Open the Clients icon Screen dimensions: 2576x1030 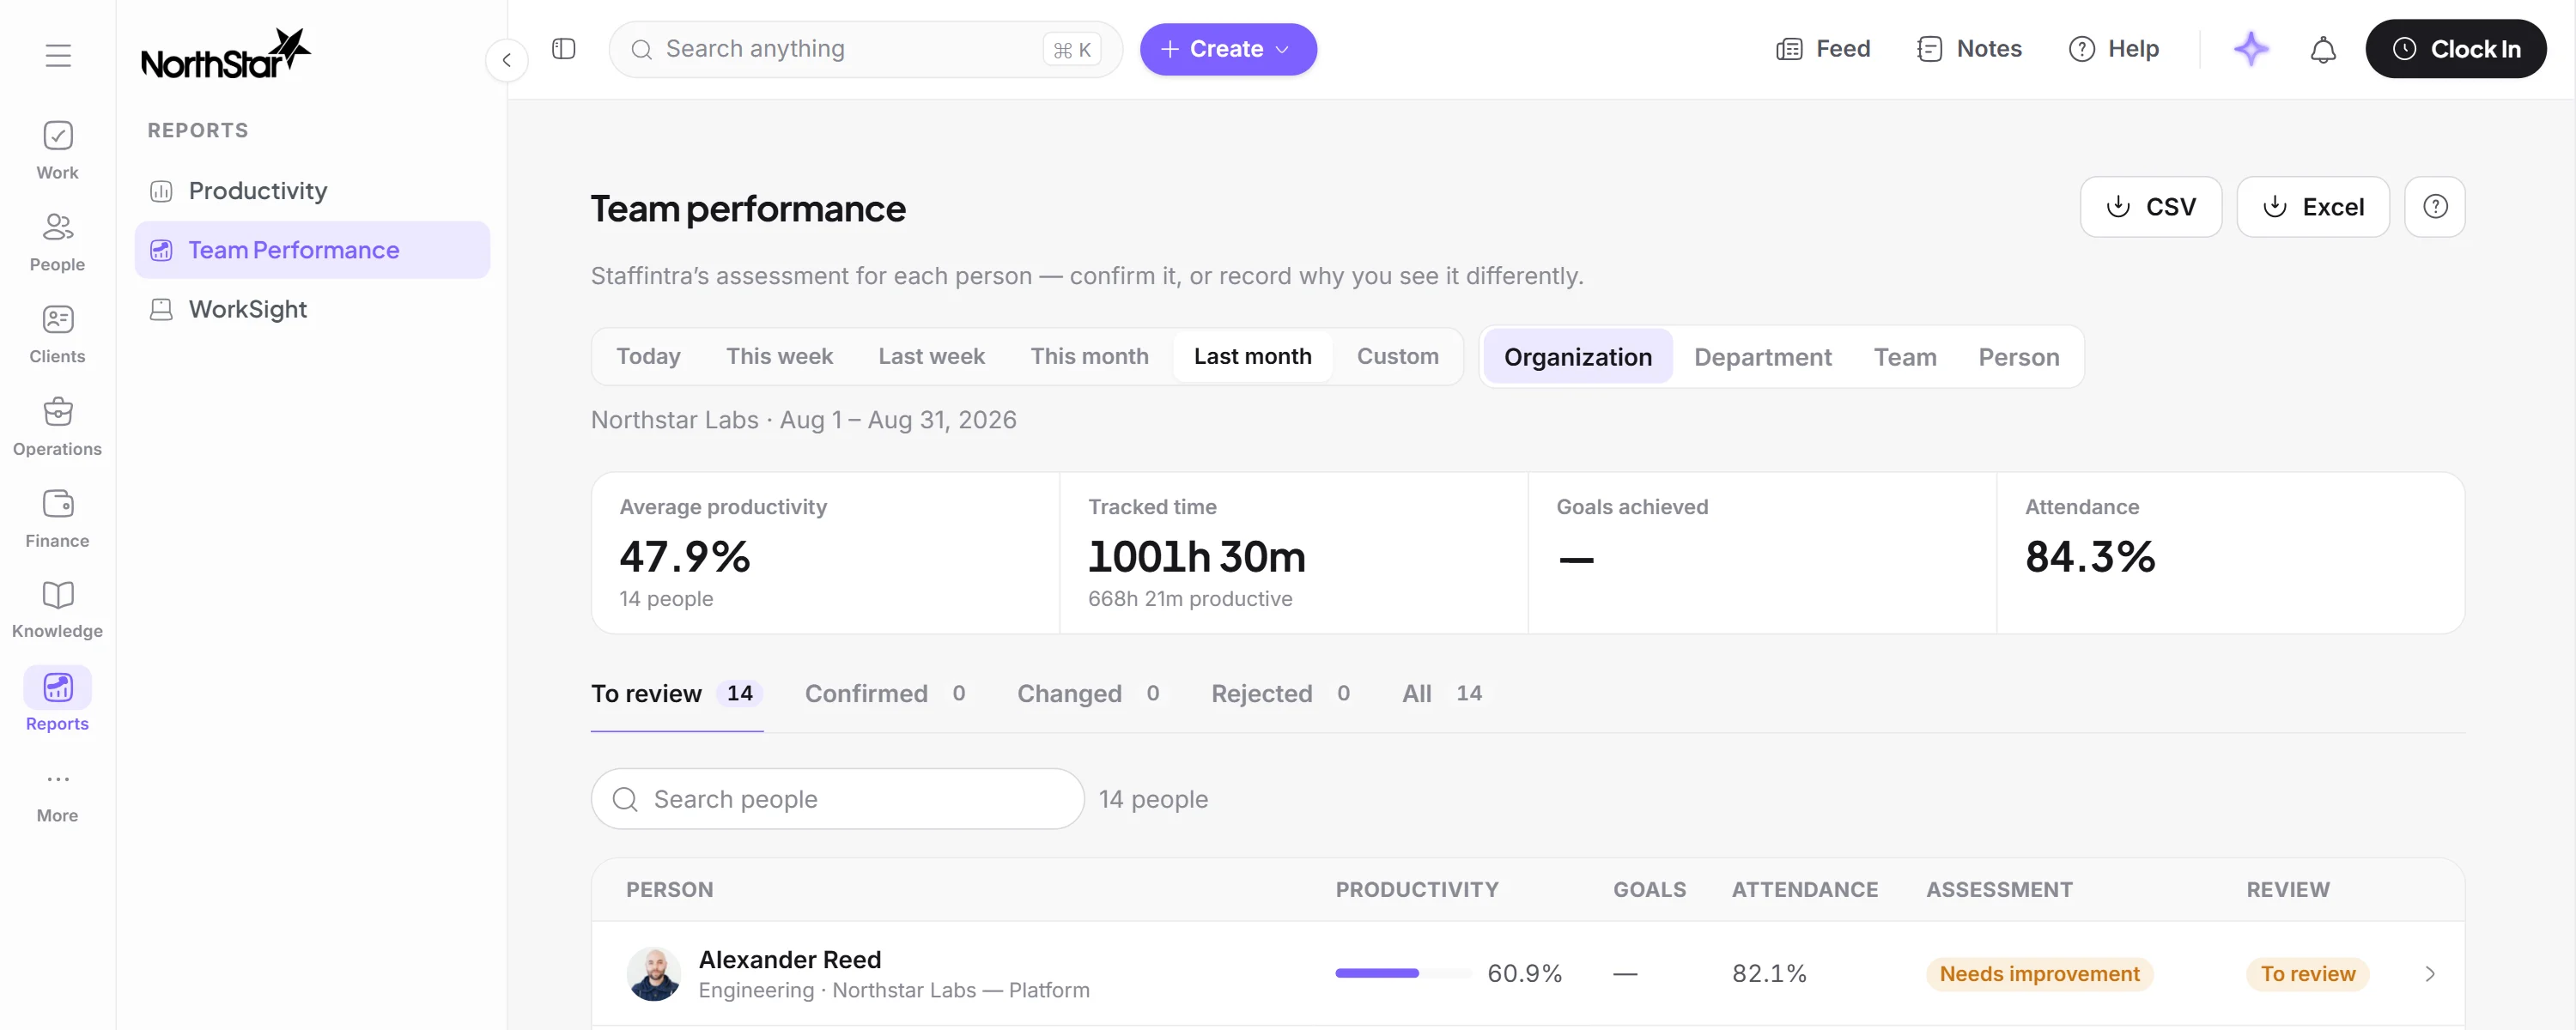click(58, 319)
